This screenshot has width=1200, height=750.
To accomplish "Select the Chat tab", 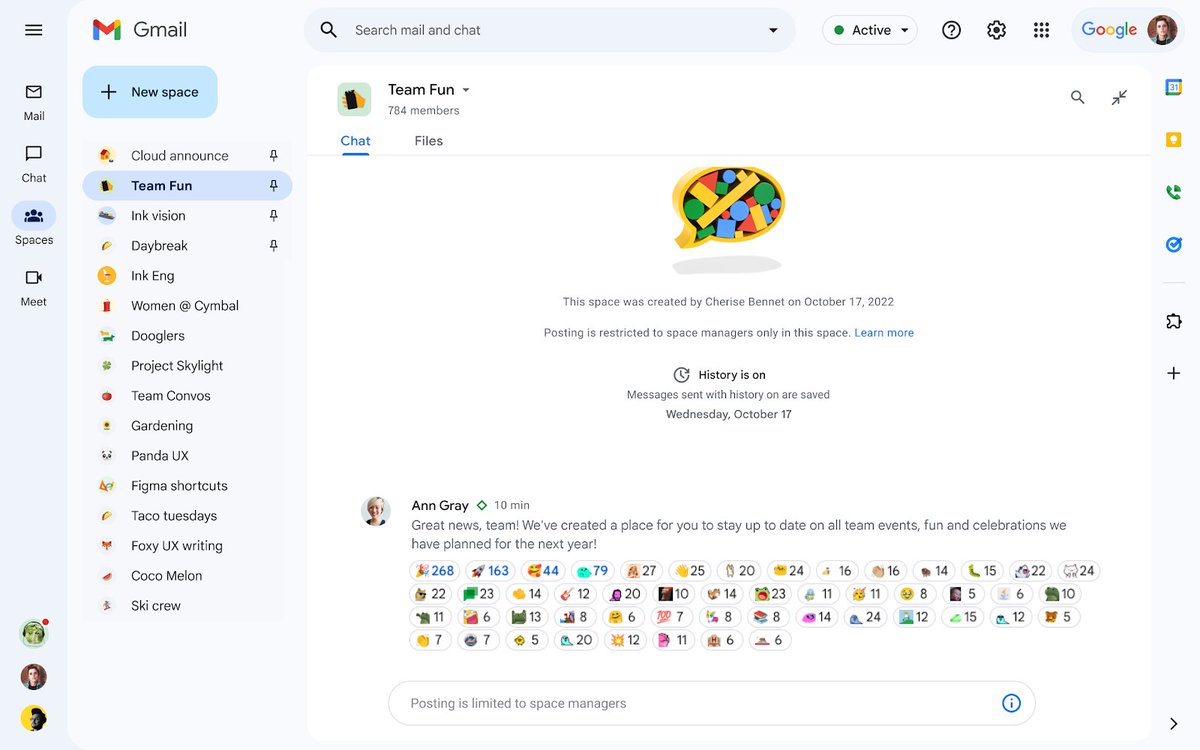I will (x=355, y=140).
